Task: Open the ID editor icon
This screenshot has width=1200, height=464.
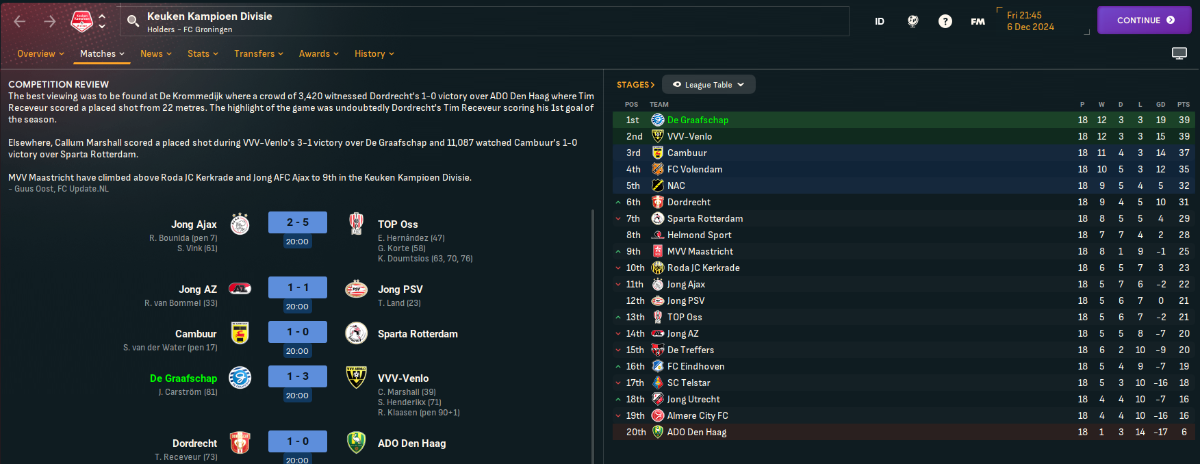Action: [880, 21]
